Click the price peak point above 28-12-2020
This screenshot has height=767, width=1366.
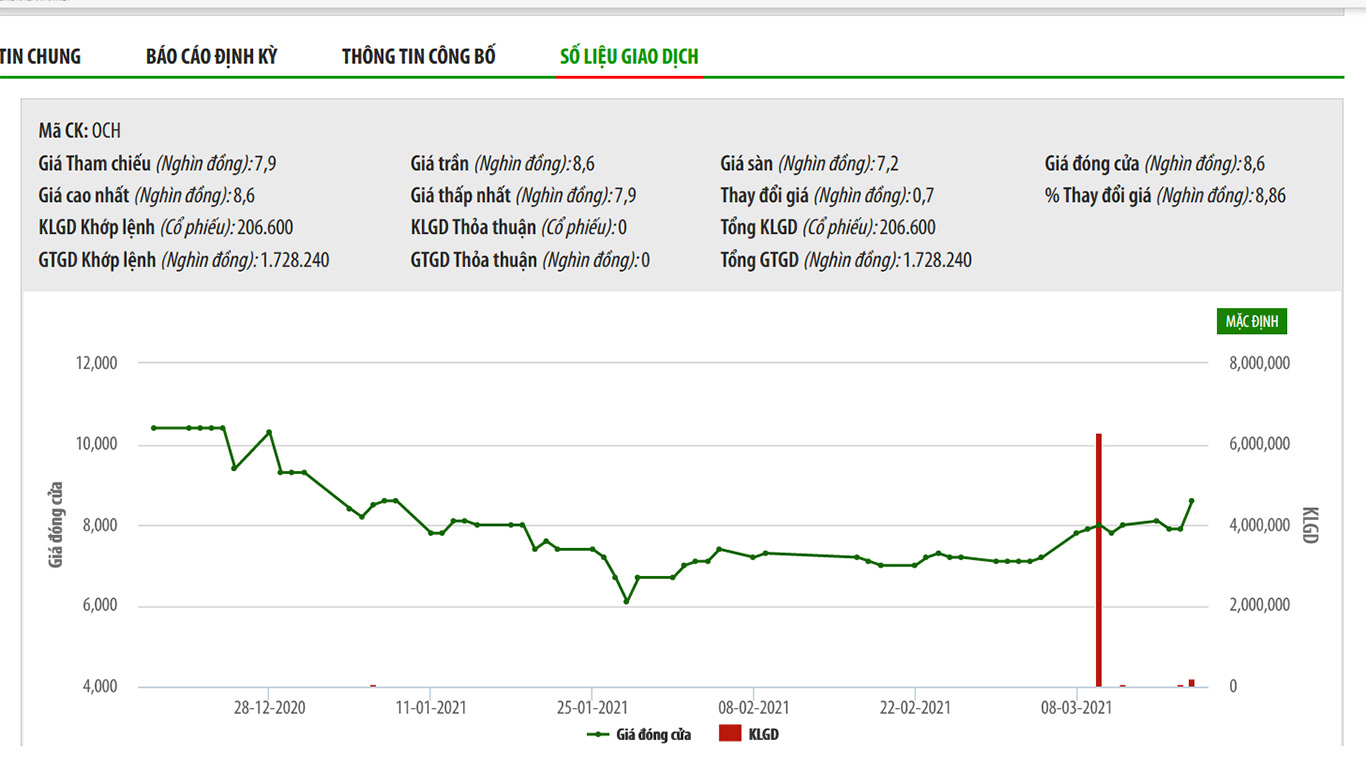269,432
